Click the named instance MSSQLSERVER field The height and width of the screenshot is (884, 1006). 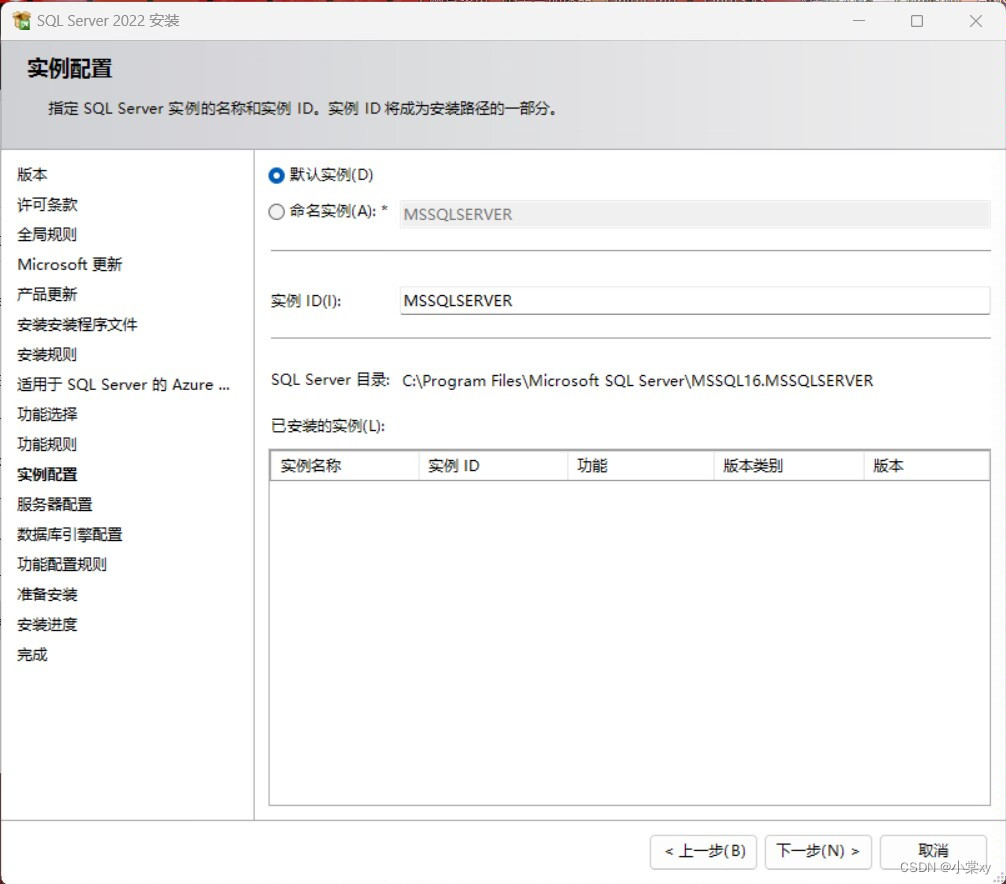point(694,214)
